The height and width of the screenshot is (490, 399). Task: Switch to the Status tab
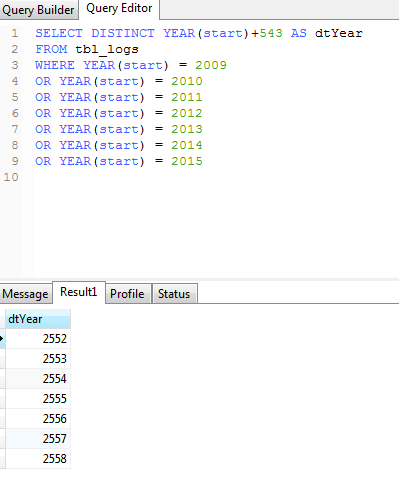(x=174, y=294)
